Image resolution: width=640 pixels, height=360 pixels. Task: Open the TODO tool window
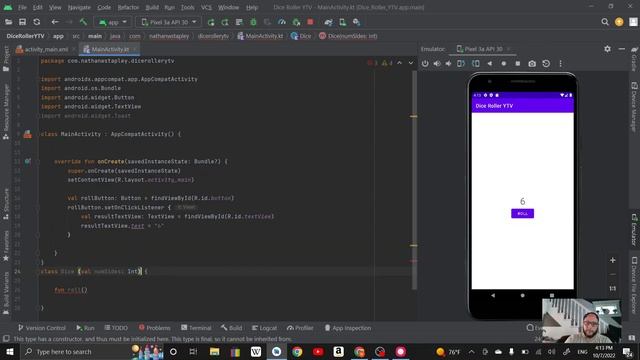[116, 328]
